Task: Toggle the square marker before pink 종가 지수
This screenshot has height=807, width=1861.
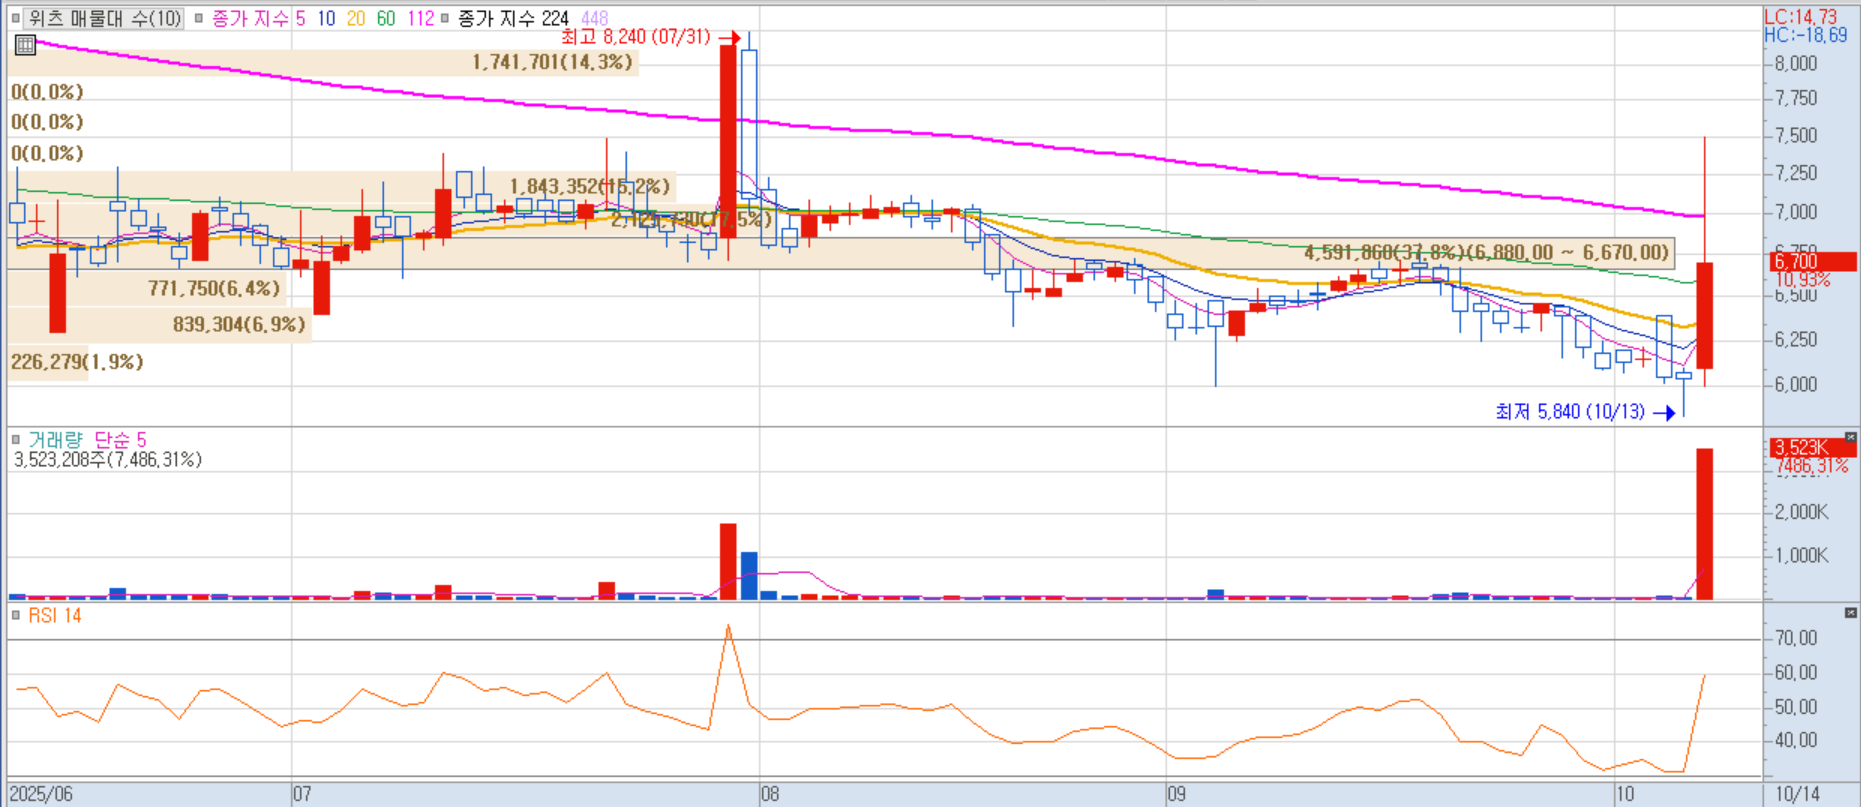Action: coord(198,18)
